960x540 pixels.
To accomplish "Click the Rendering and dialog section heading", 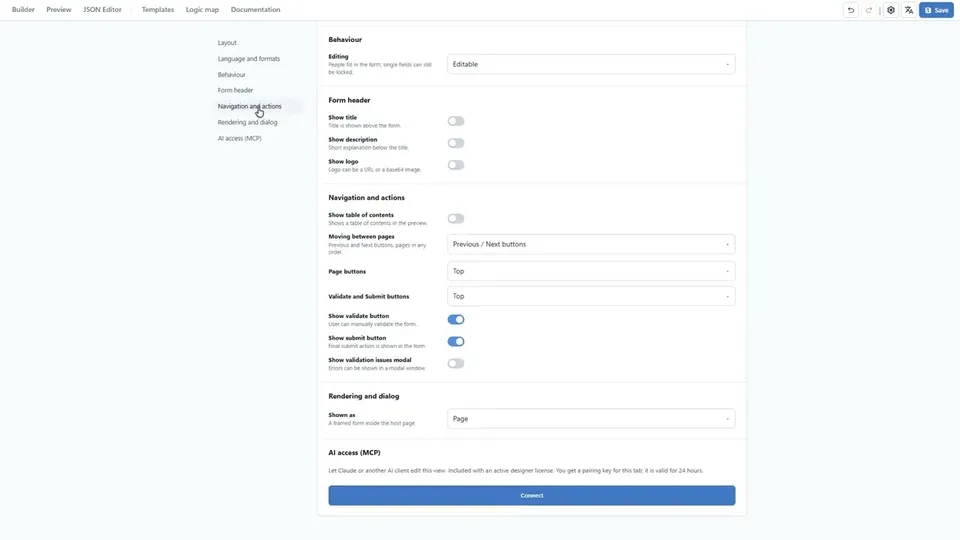I will (x=364, y=396).
